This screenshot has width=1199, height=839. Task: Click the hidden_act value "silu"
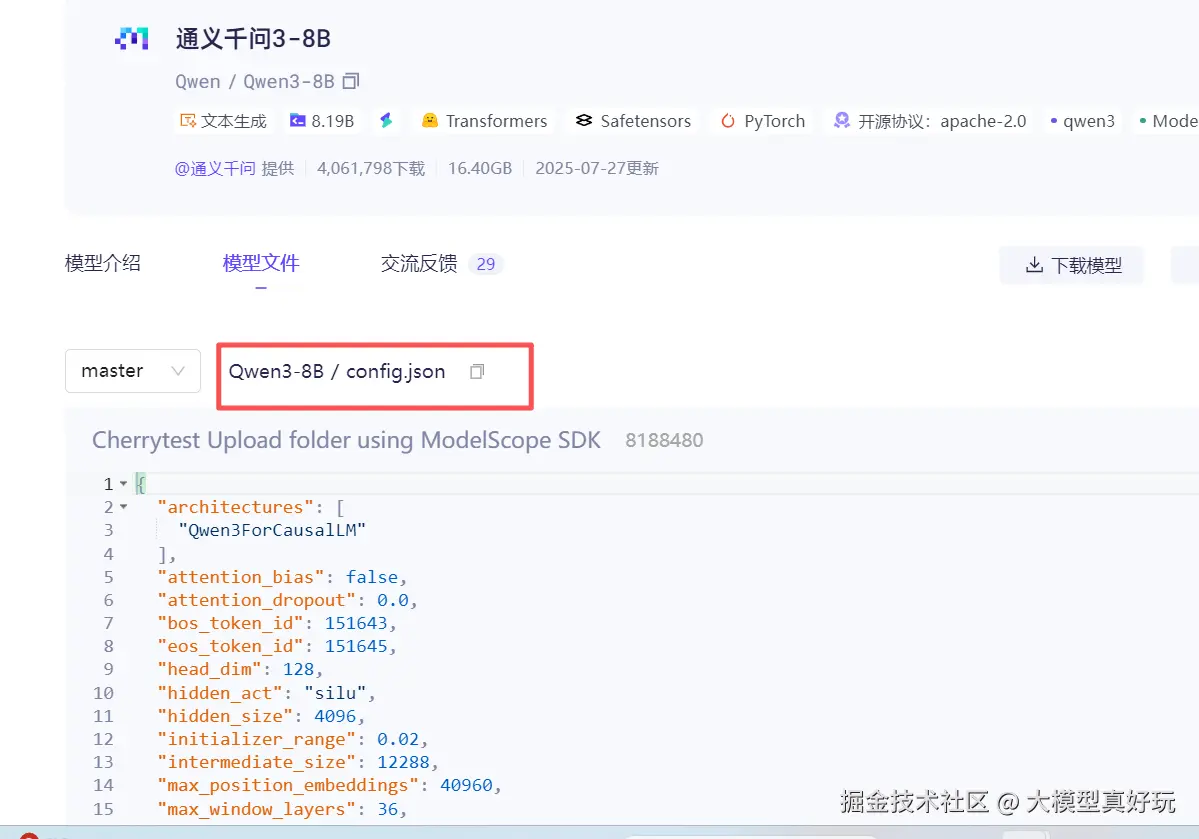click(335, 693)
